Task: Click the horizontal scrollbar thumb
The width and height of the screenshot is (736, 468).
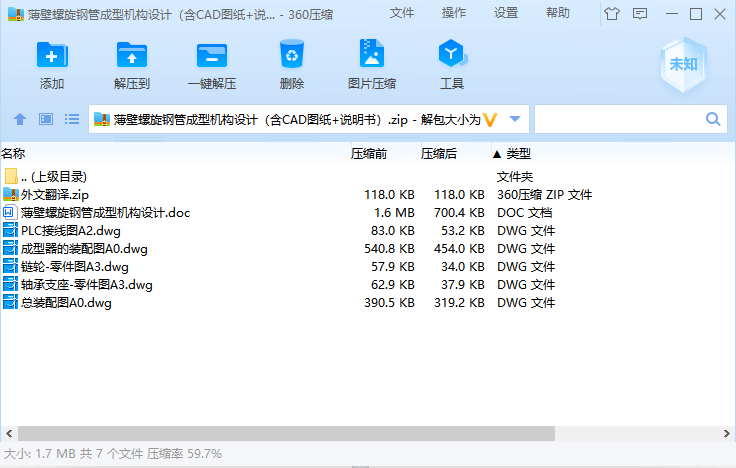Action: click(286, 433)
